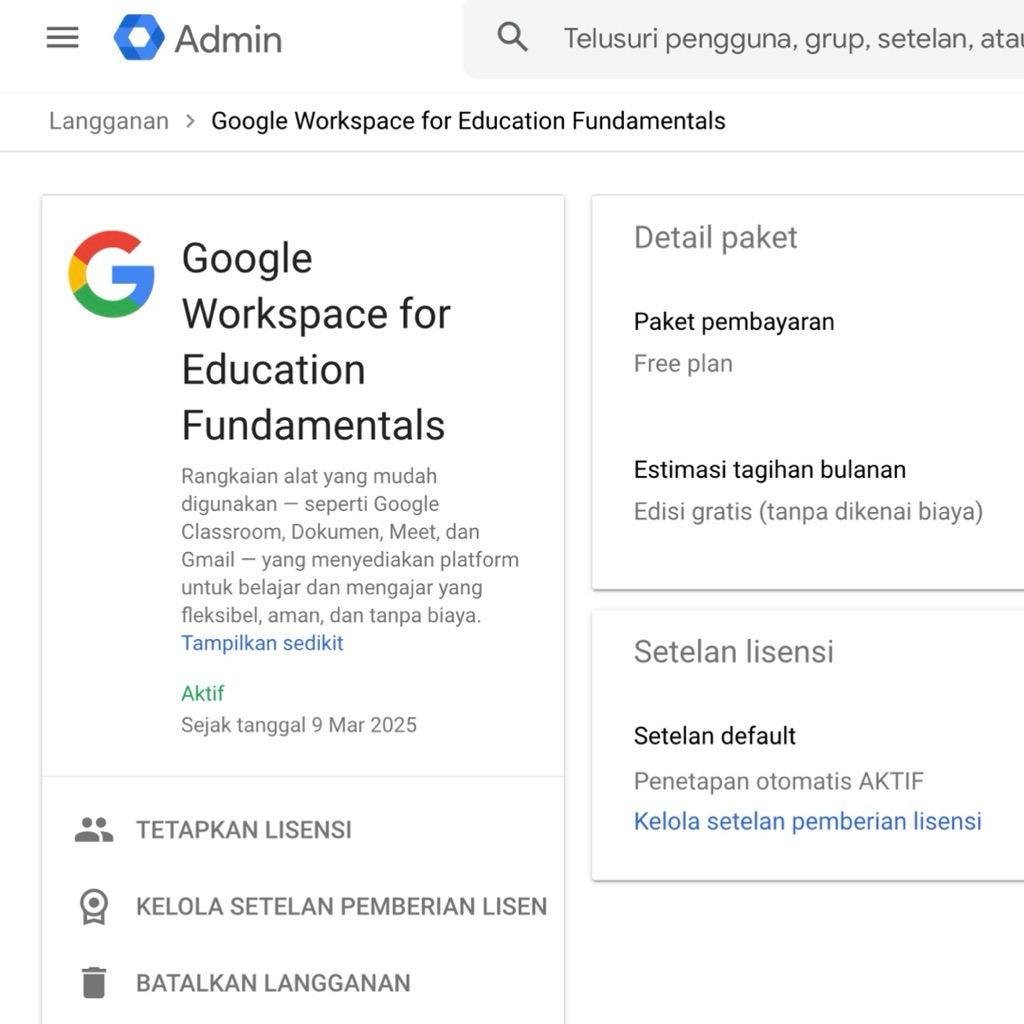The width and height of the screenshot is (1024, 1024).
Task: Click the people icon beside Tetapkan Lisensi
Action: [x=92, y=829]
